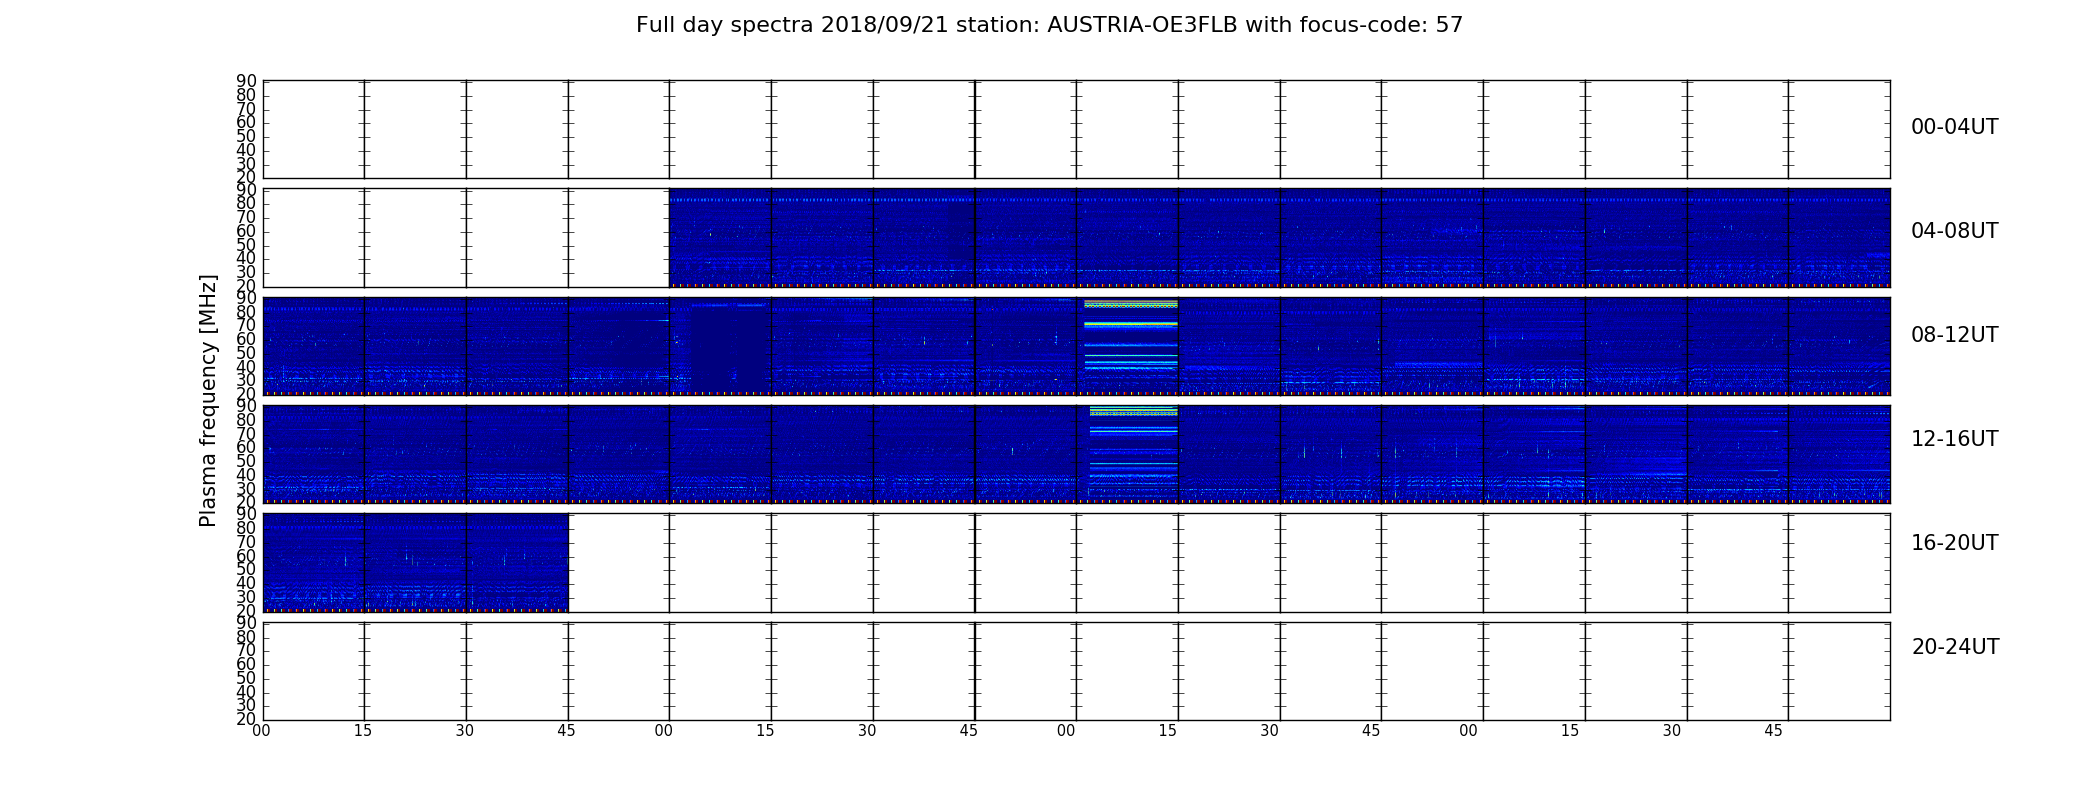Click the 'AUSTRIA-OE3FLB' station name in the title
This screenshot has width=2100, height=800.
point(1145,25)
